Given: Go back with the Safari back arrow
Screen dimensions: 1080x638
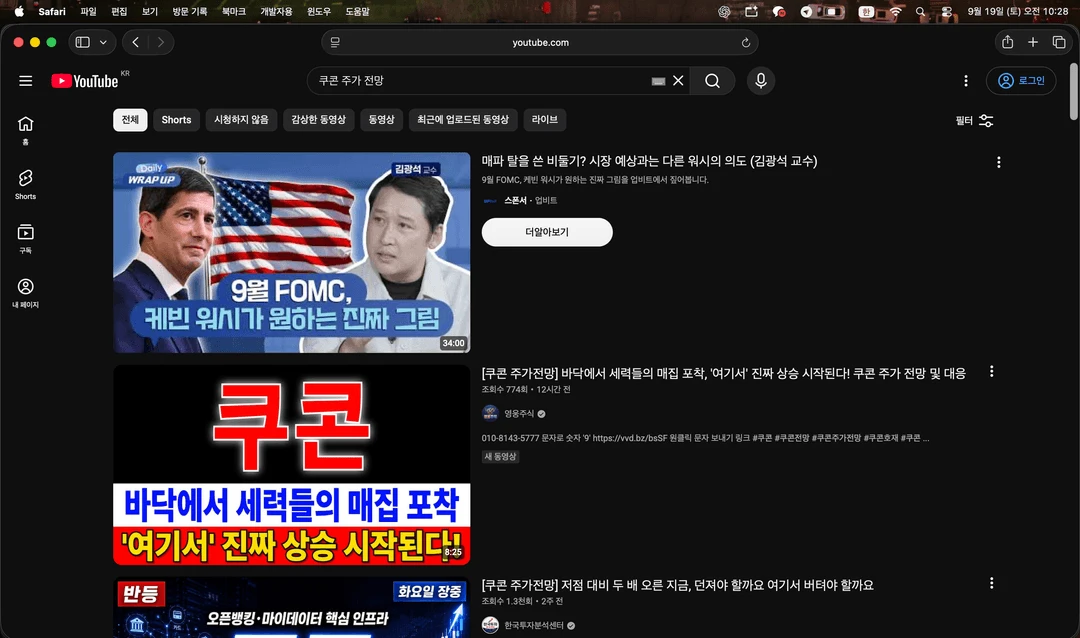Looking at the screenshot, I should [136, 42].
